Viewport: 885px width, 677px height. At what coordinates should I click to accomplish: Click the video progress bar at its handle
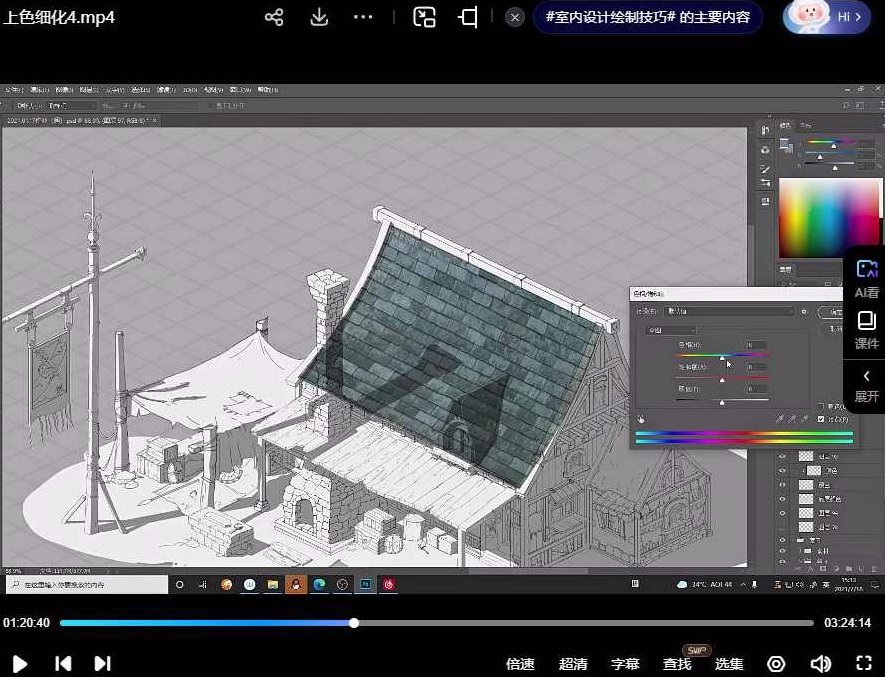(x=354, y=623)
